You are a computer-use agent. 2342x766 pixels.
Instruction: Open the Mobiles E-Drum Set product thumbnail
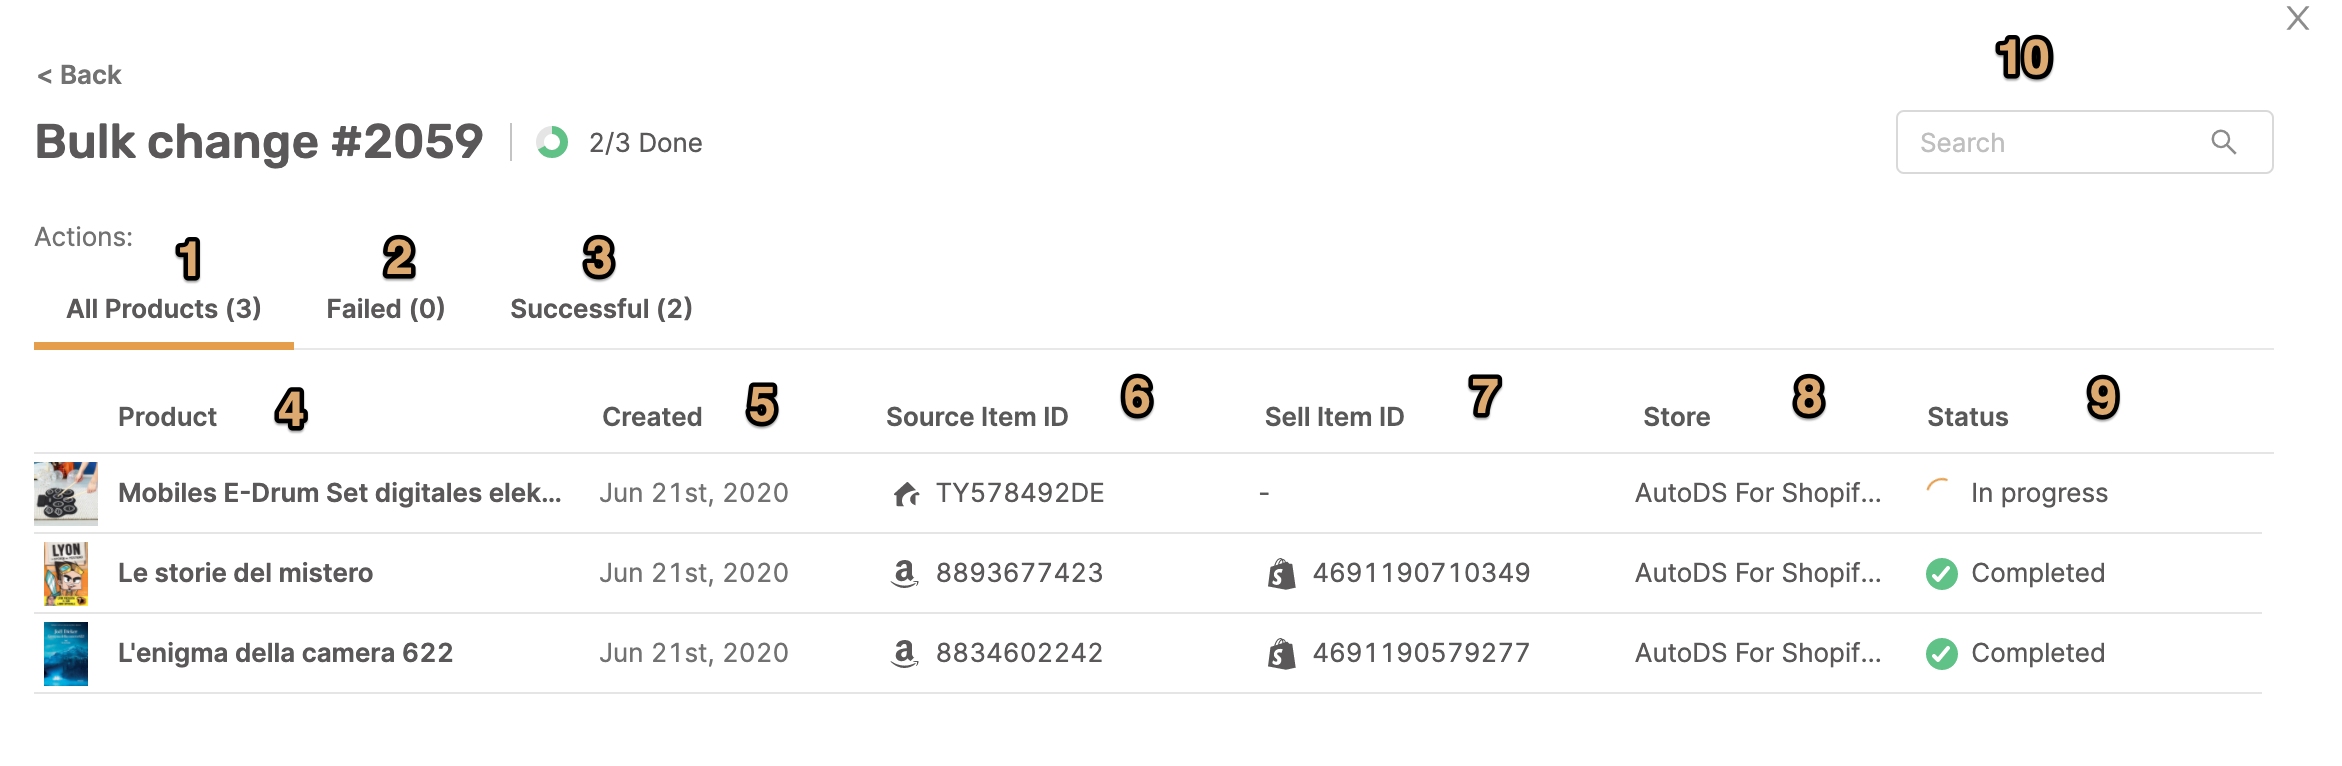66,493
